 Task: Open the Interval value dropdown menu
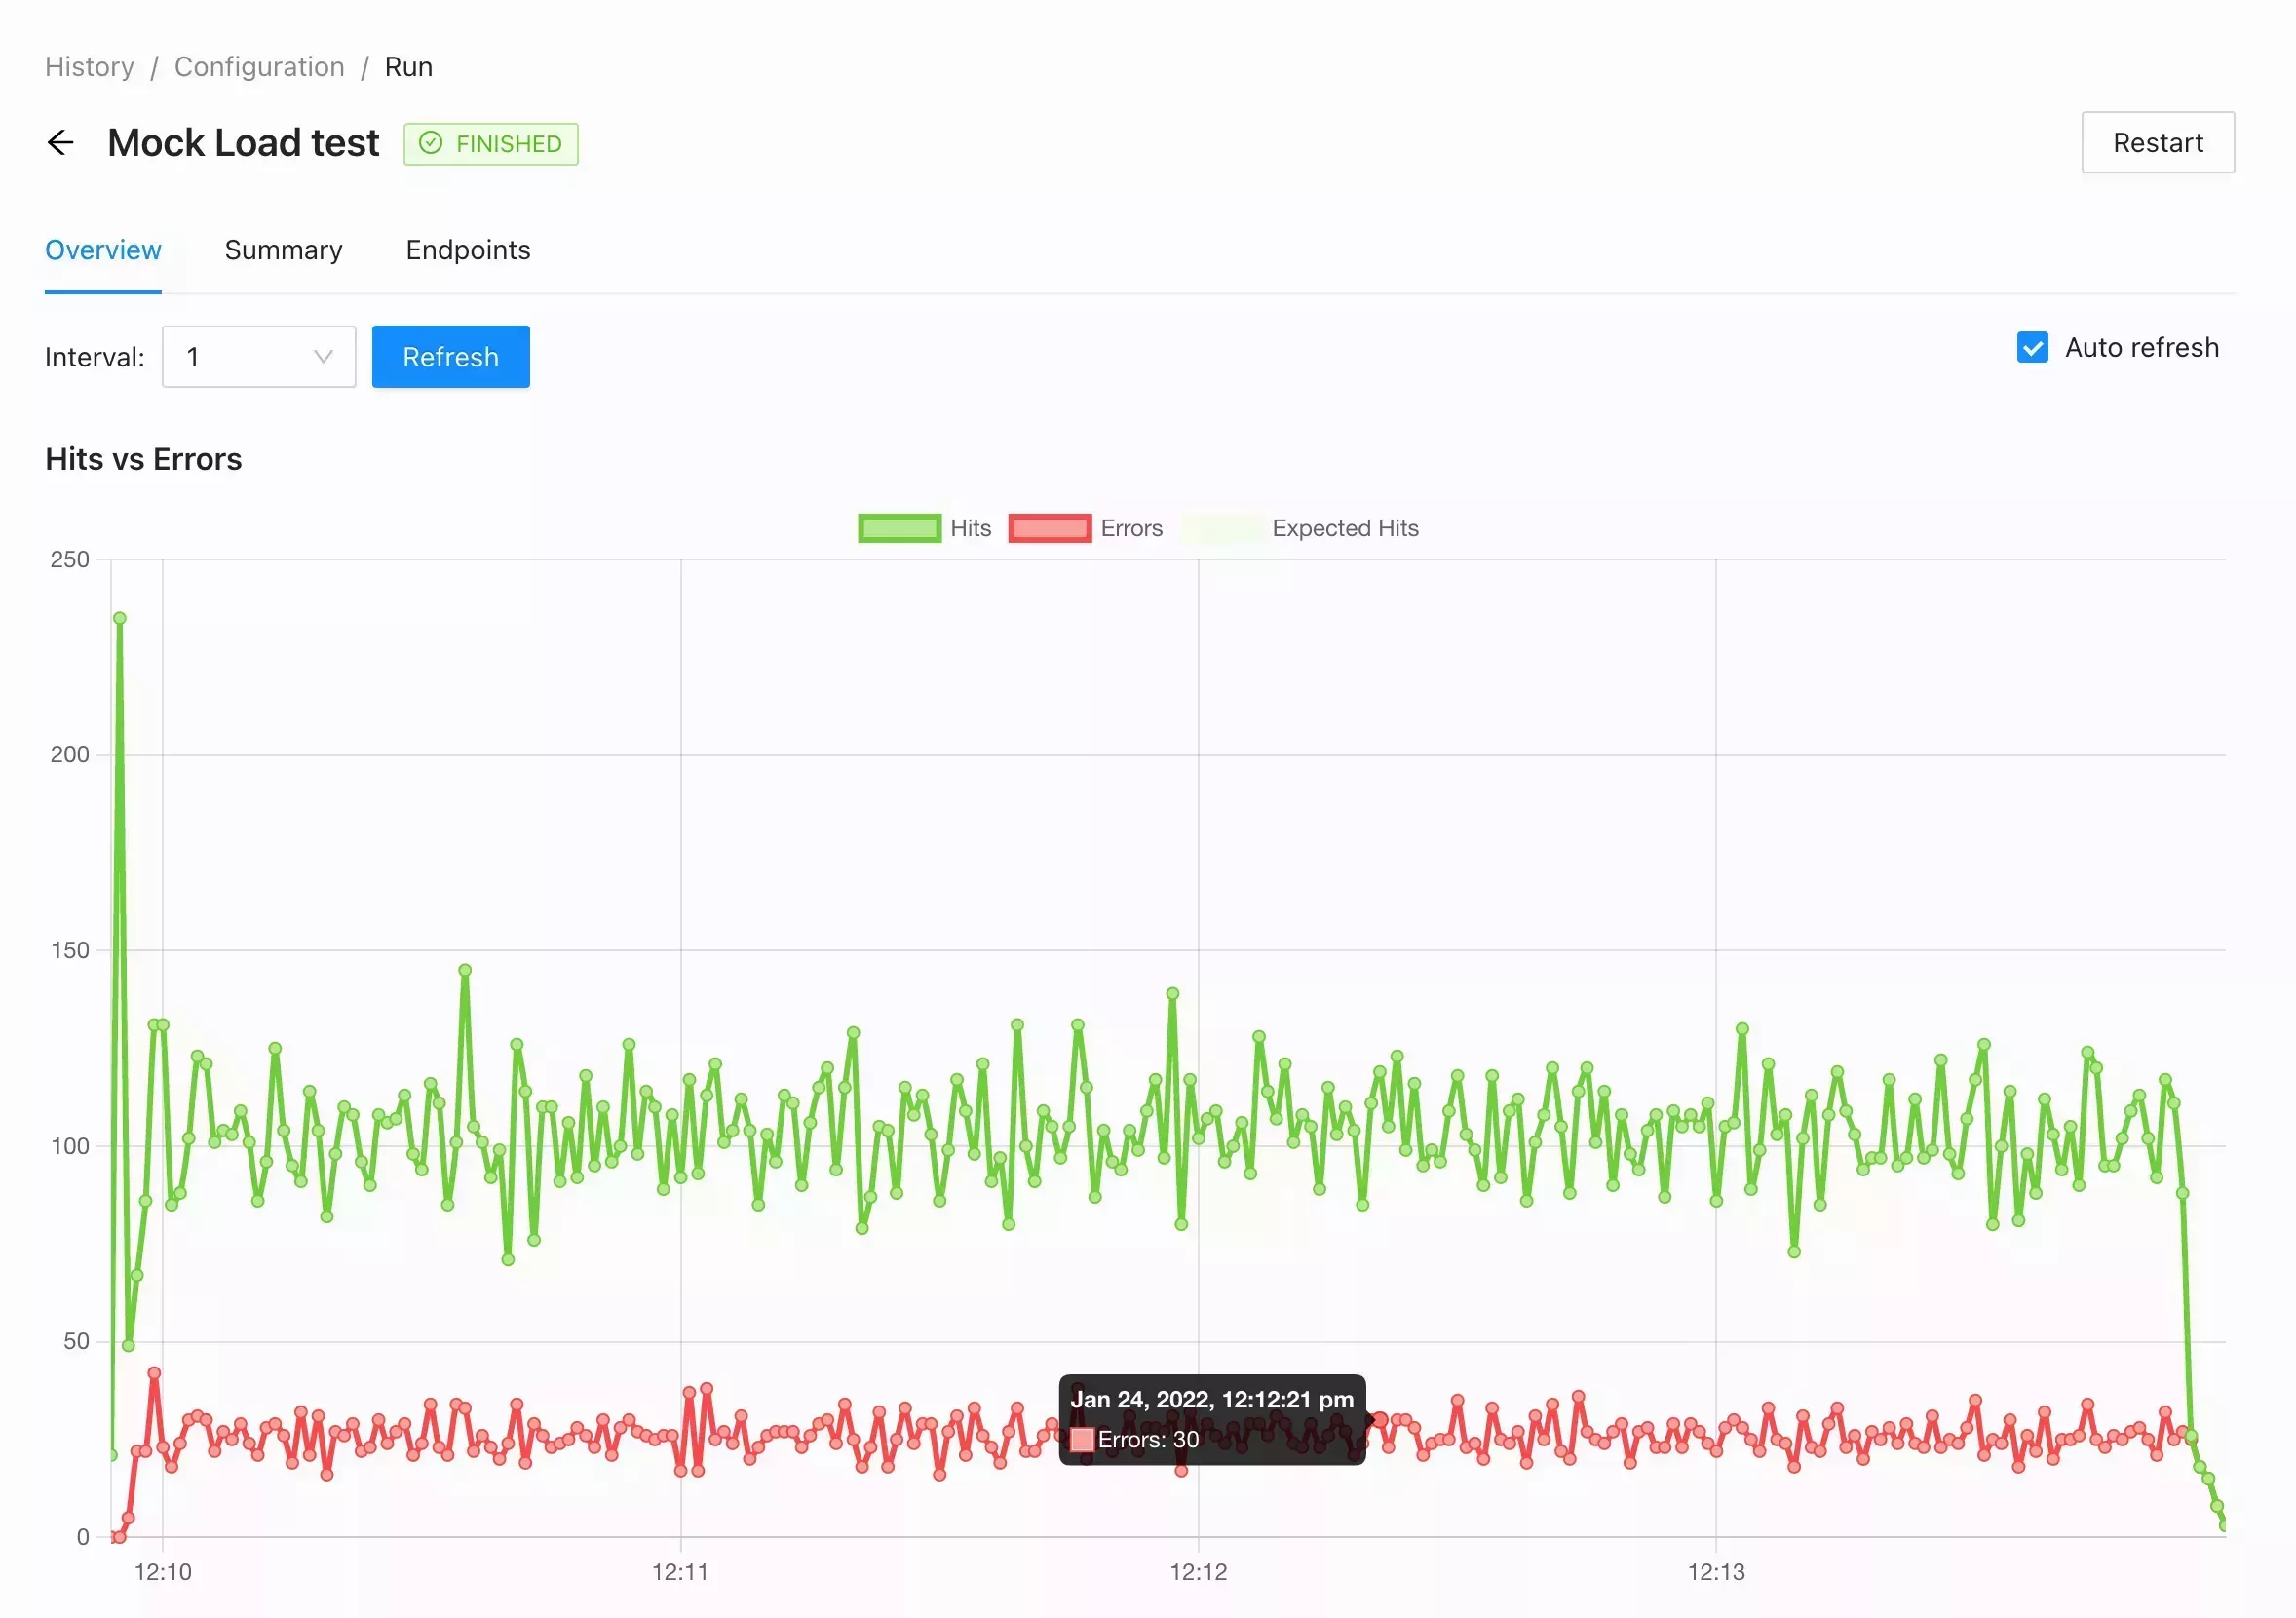click(x=259, y=356)
